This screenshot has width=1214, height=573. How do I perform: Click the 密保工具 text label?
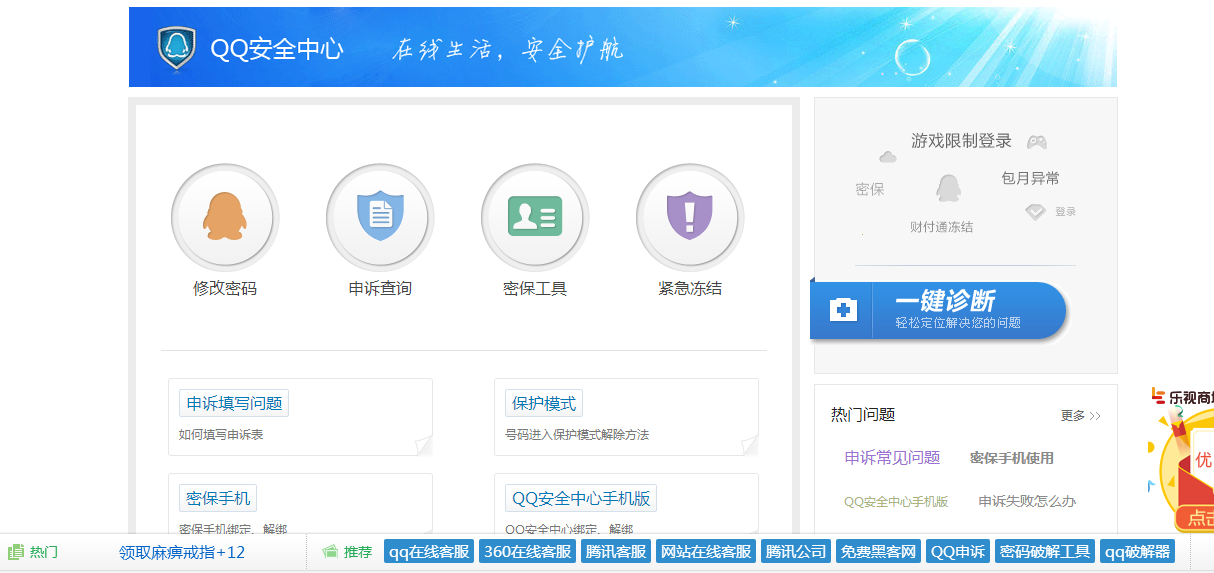535,289
